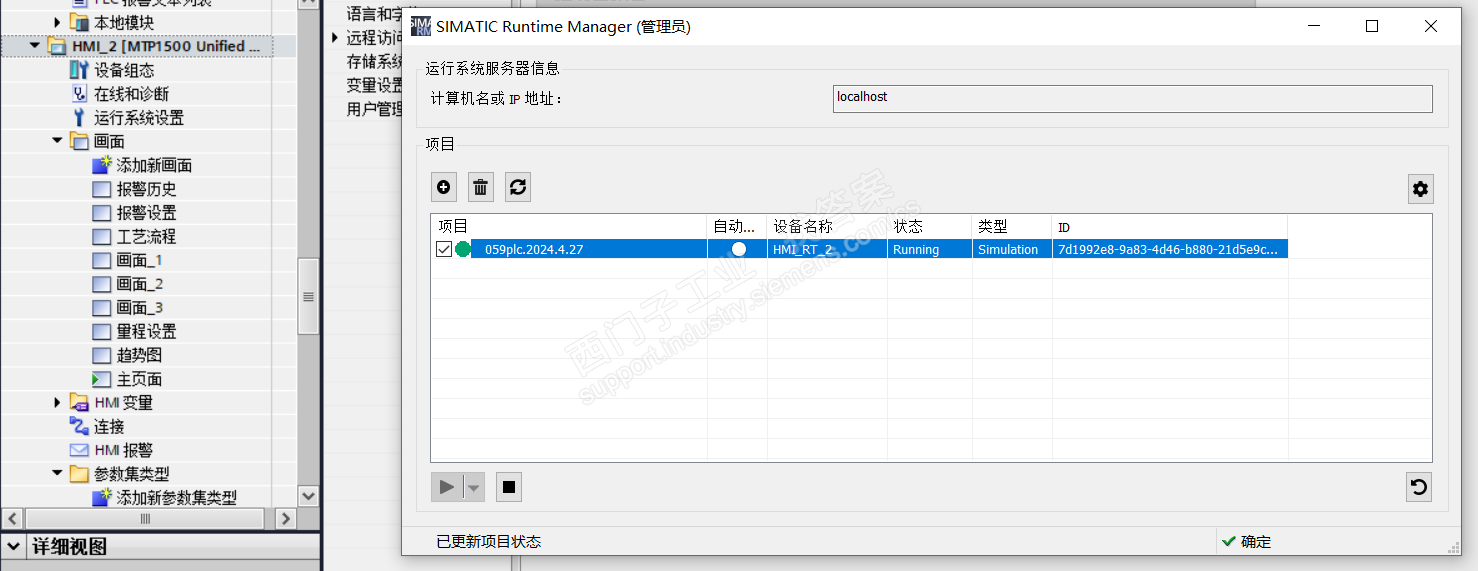
Task: Stop the running project with stop button
Action: coord(509,487)
